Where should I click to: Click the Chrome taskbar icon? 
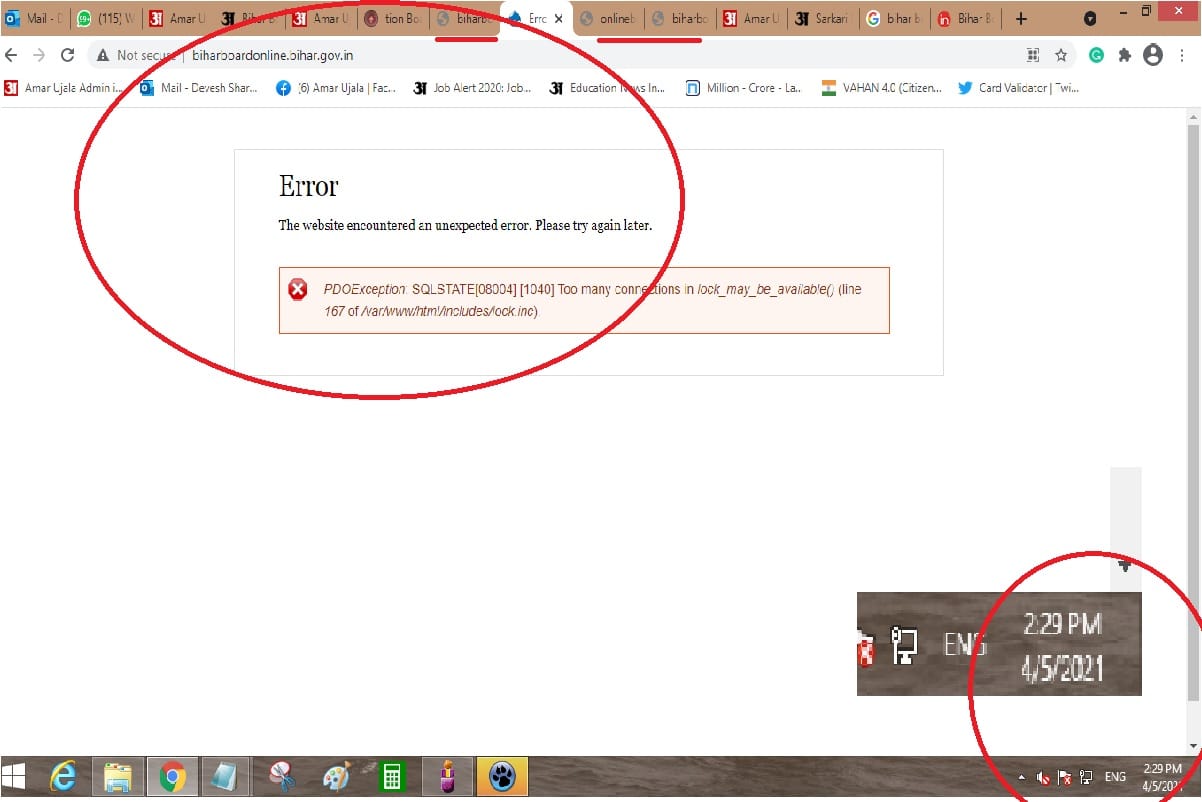point(173,777)
